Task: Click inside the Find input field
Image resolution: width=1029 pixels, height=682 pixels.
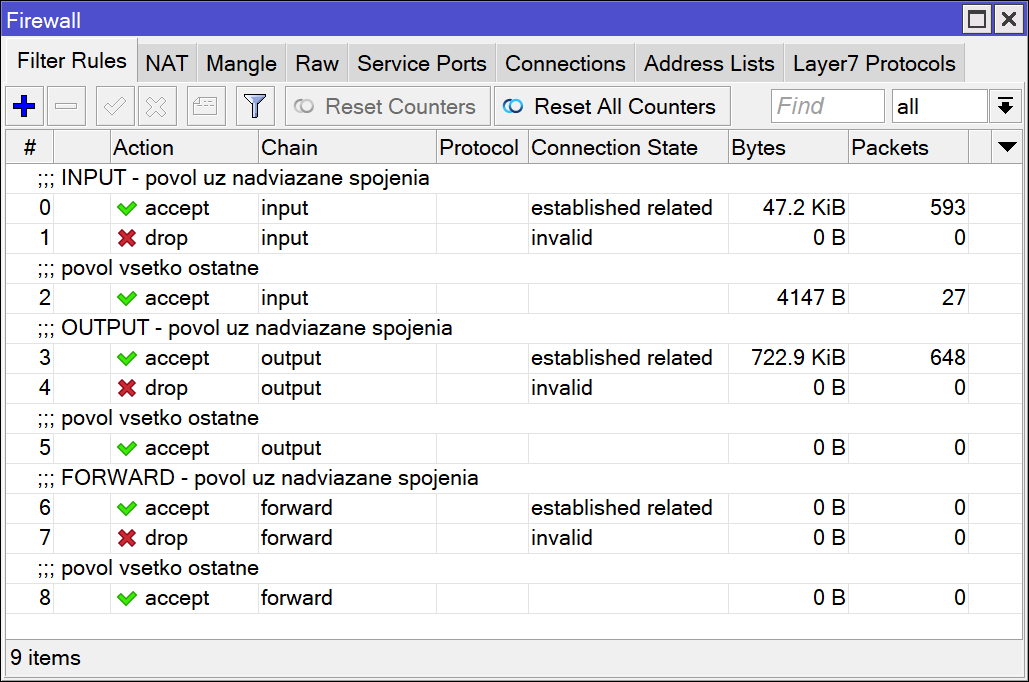Action: click(x=827, y=105)
